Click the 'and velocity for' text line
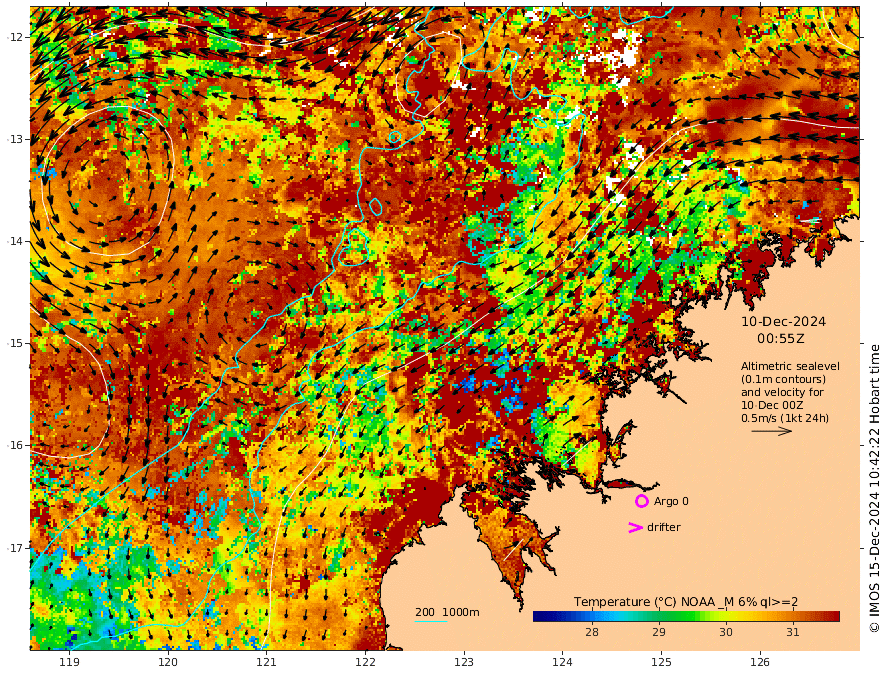880x680 pixels. pyautogui.click(x=782, y=392)
